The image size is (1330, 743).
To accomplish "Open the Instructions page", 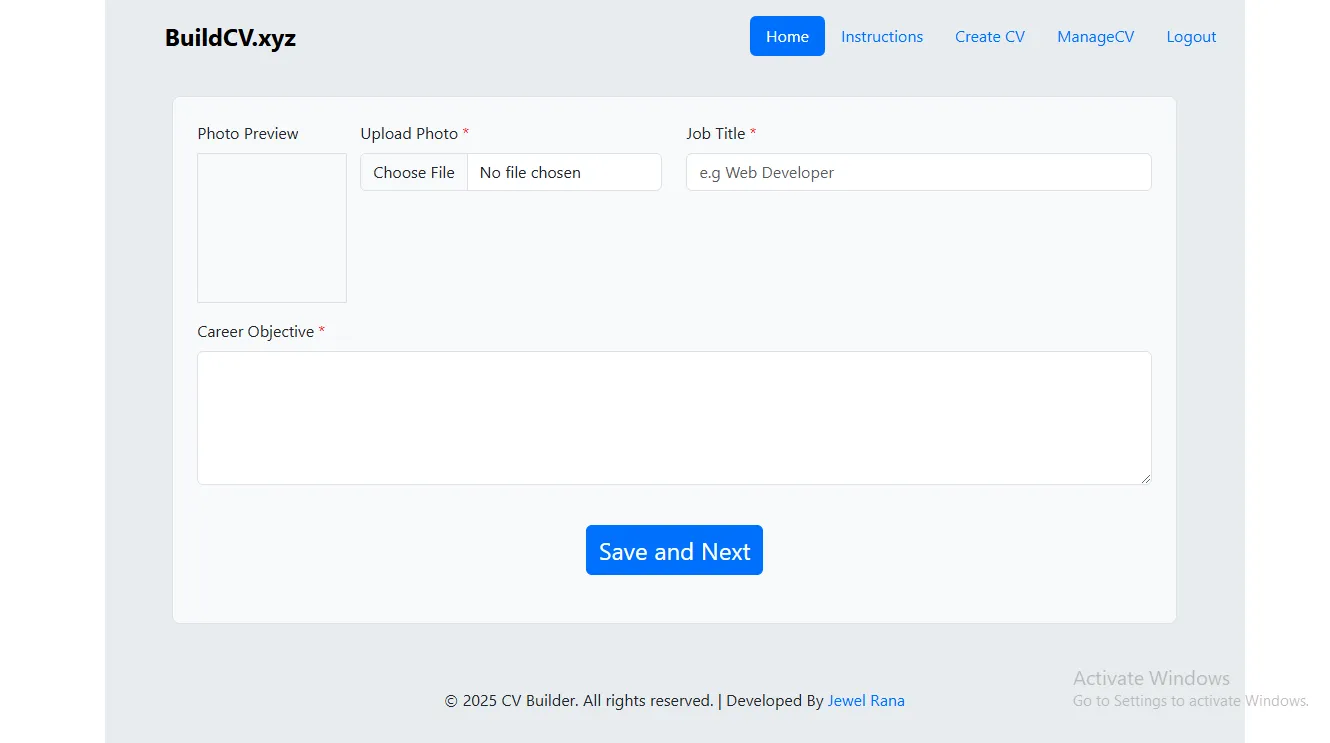I will point(881,37).
